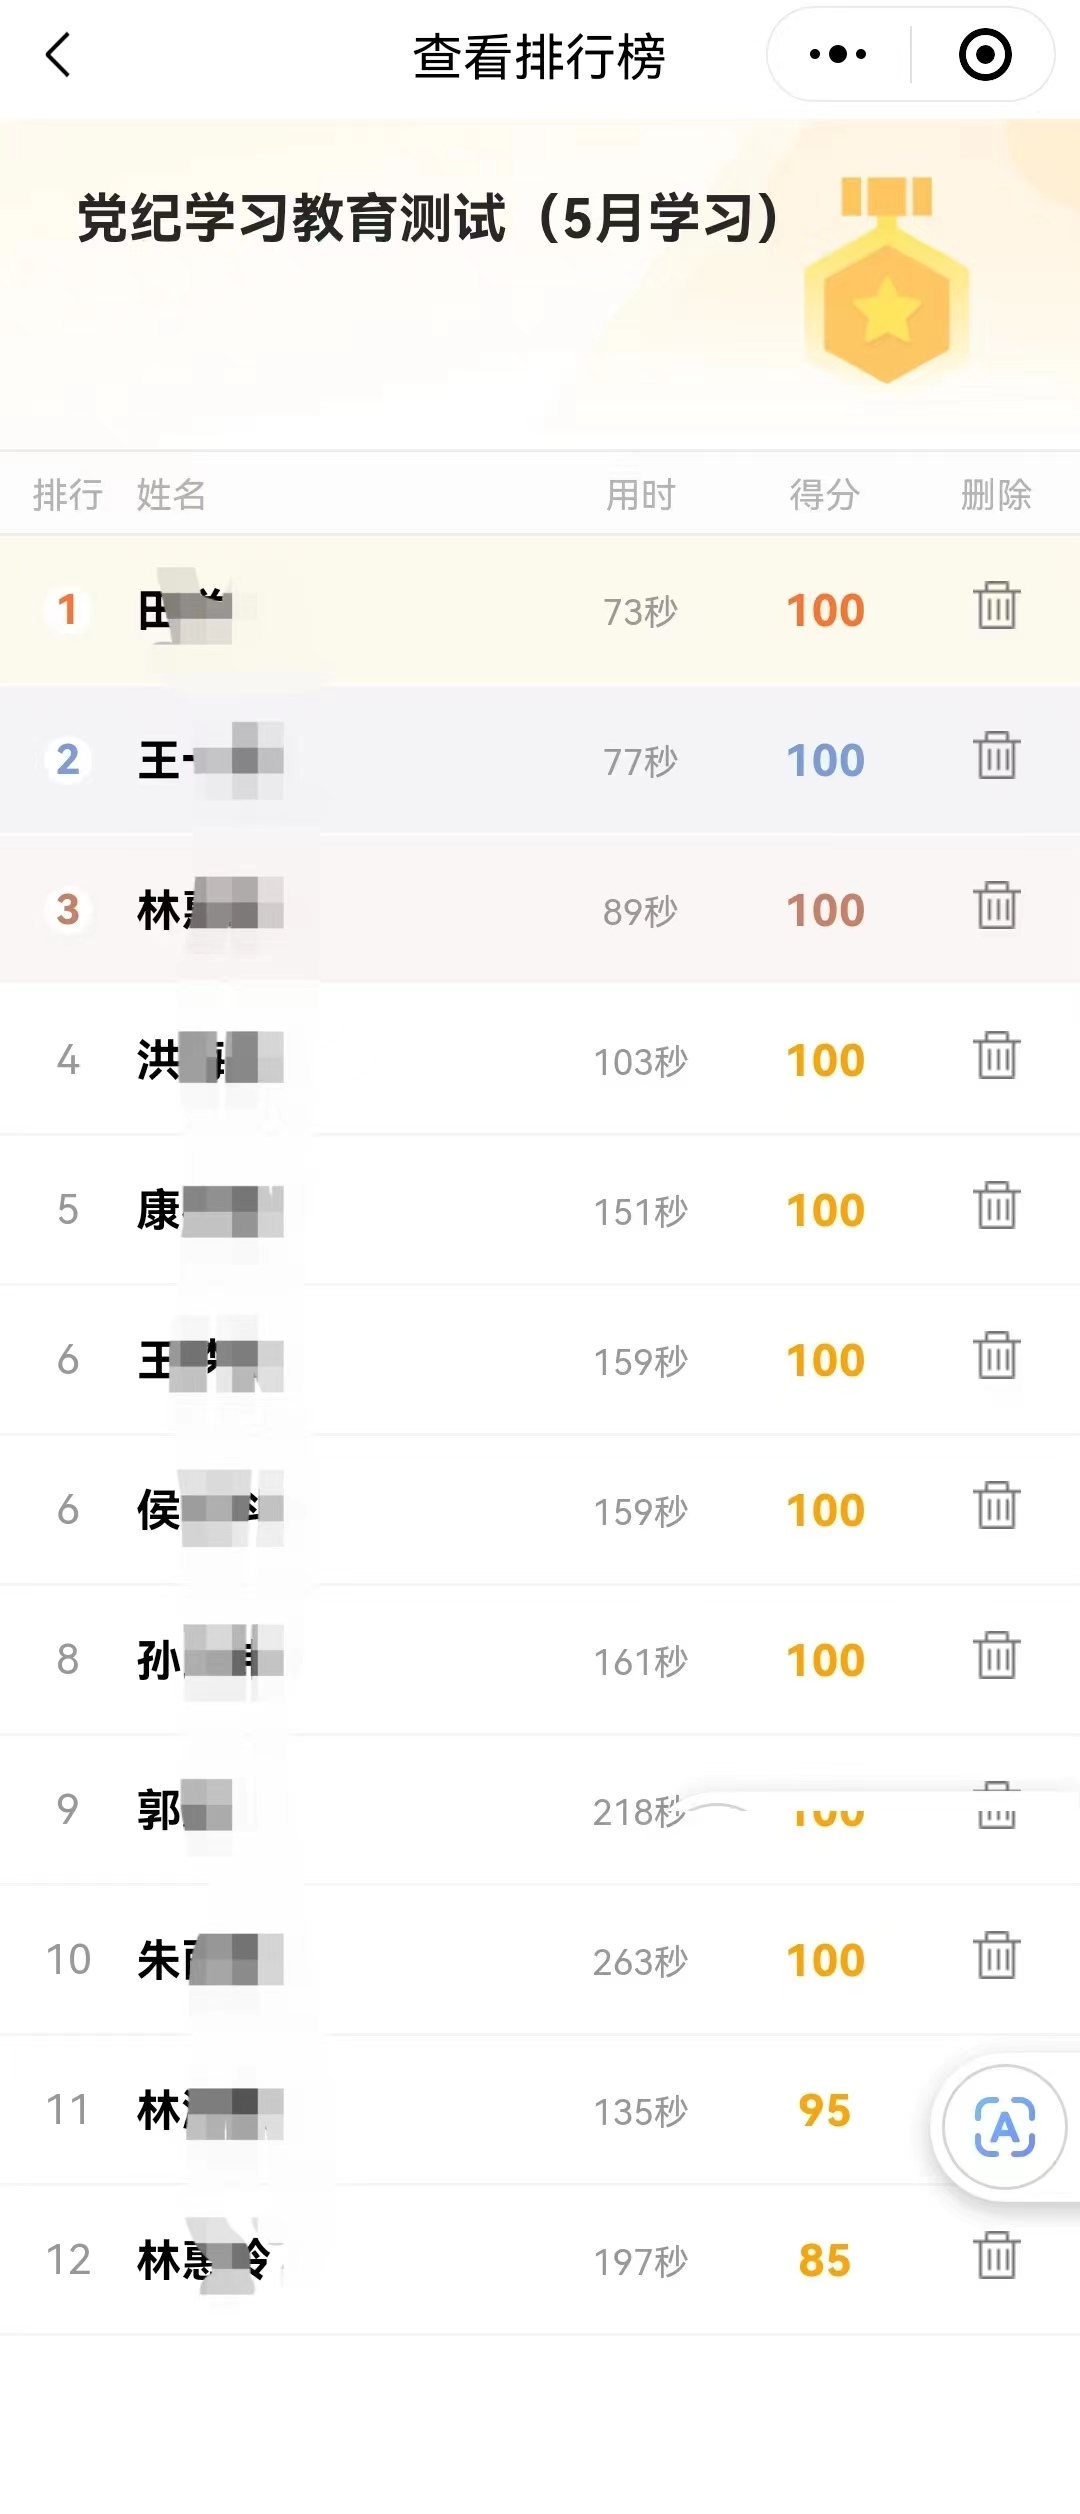Tap the 删除 column header
The height and width of the screenshot is (2514, 1080).
coord(996,495)
